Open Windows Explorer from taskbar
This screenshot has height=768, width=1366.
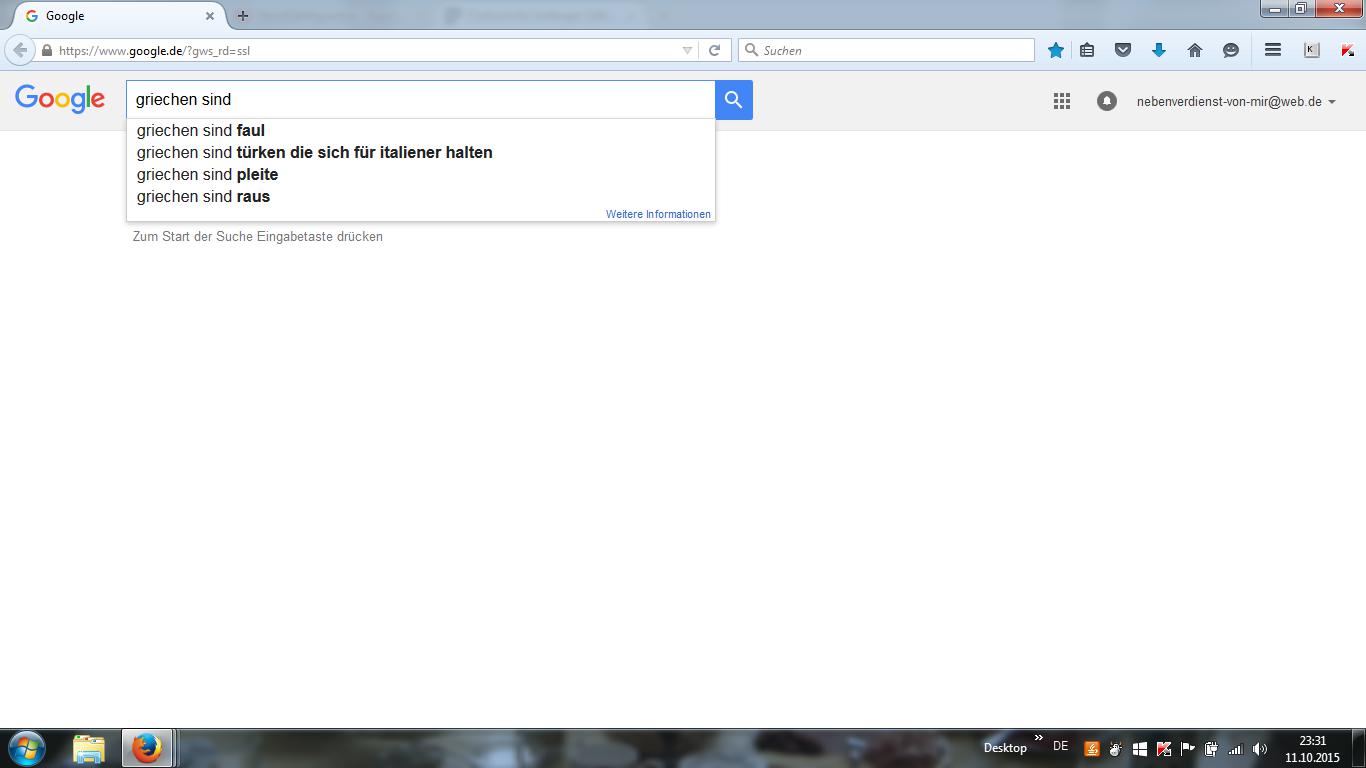click(x=89, y=748)
